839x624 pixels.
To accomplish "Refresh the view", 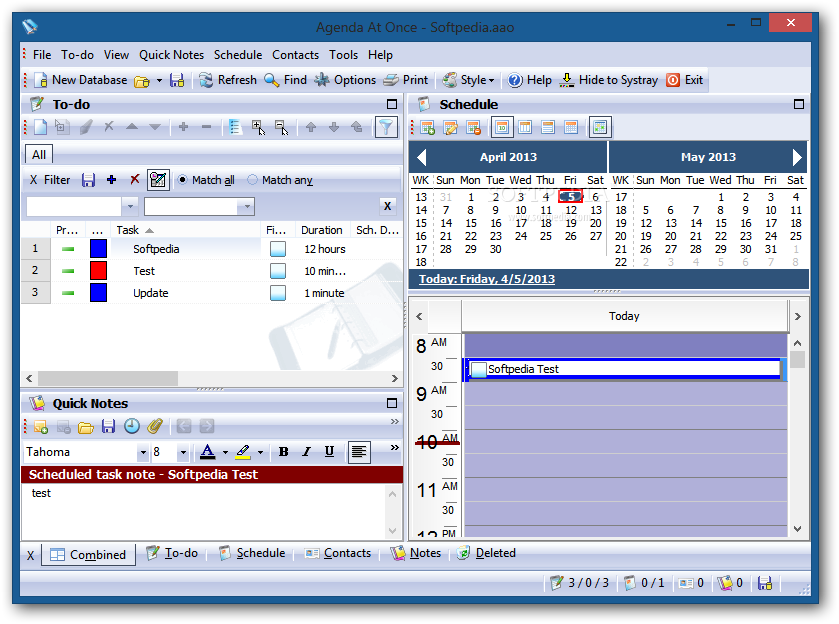I will pyautogui.click(x=228, y=80).
